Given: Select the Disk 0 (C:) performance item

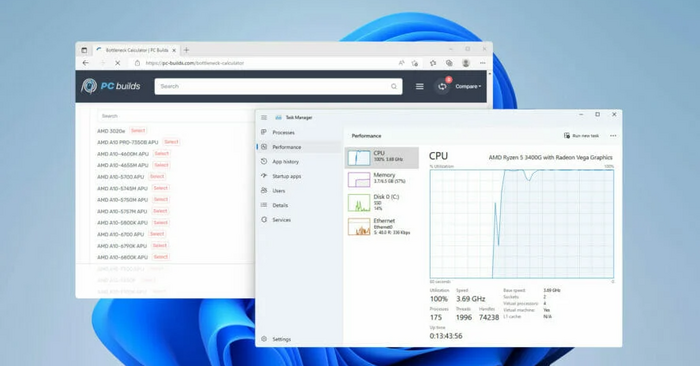Looking at the screenshot, I should [382, 203].
